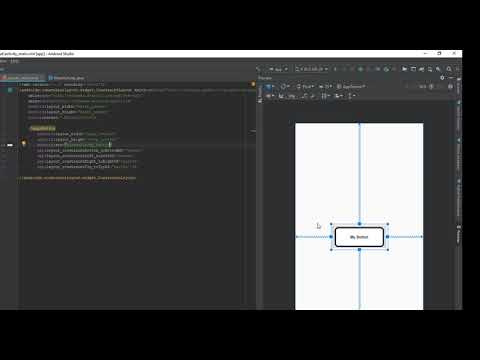Open Preview panel gear settings
The image size is (480, 360).
[x=442, y=78]
